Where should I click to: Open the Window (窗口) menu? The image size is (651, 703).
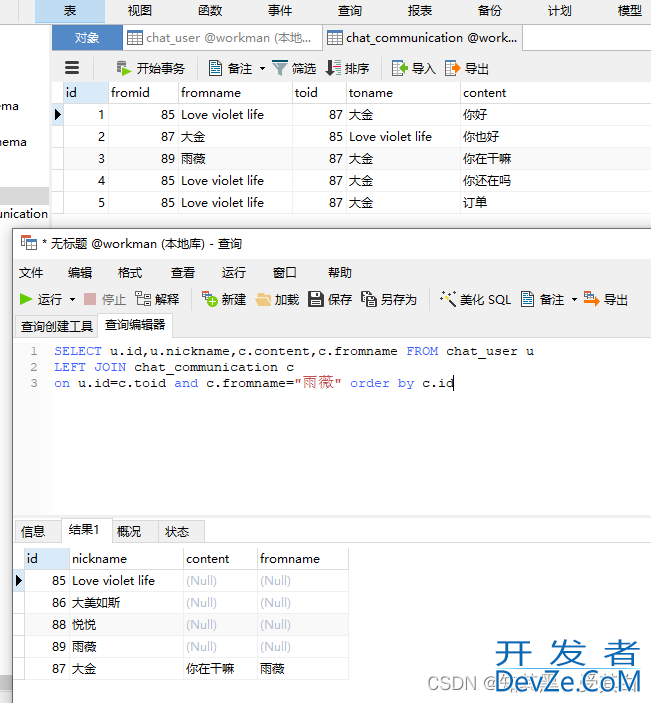(x=285, y=273)
